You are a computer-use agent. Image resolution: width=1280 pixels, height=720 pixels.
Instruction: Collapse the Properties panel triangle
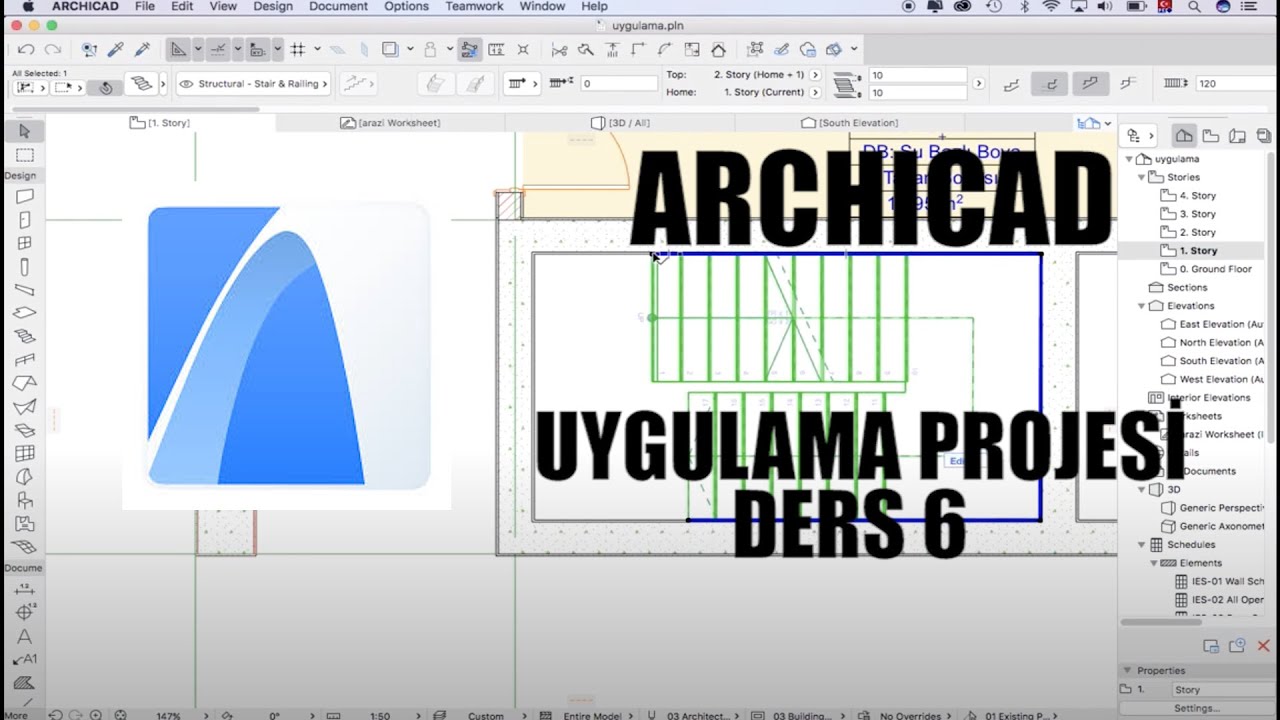click(1128, 671)
